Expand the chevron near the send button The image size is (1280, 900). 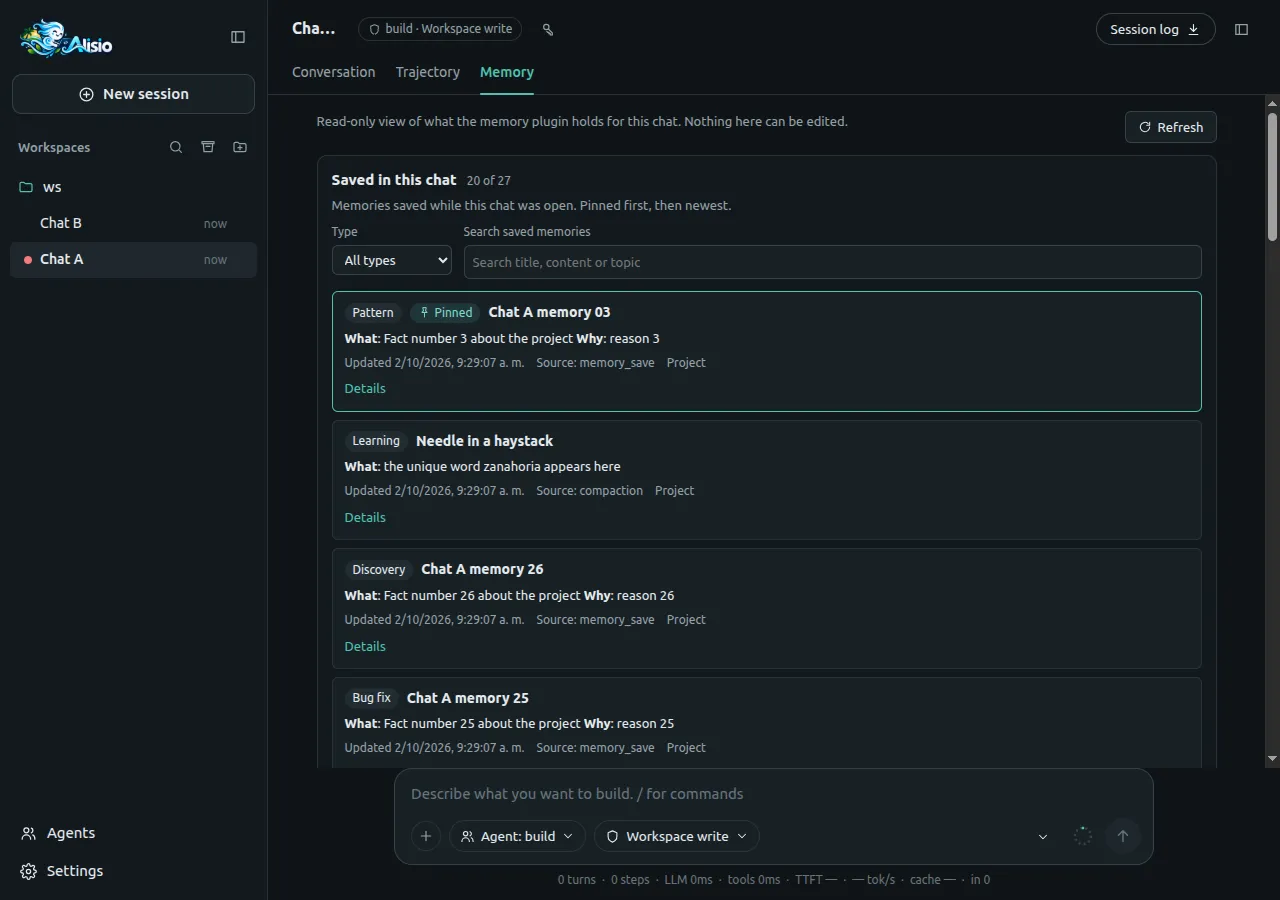[x=1043, y=836]
